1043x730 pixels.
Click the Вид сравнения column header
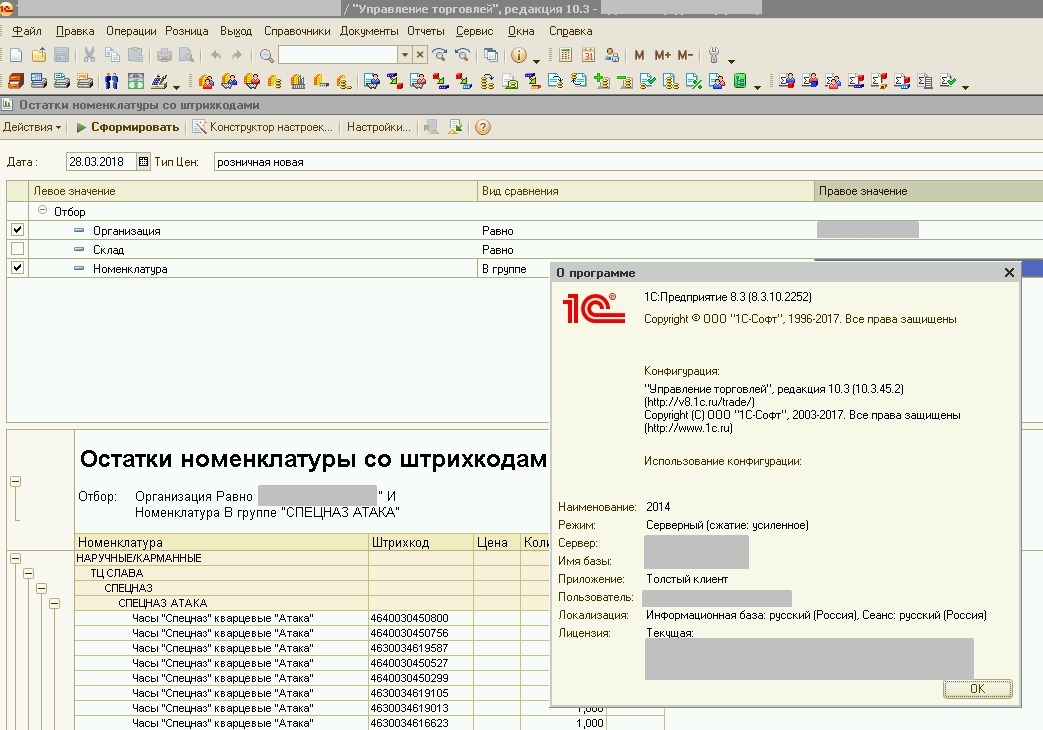[x=645, y=191]
